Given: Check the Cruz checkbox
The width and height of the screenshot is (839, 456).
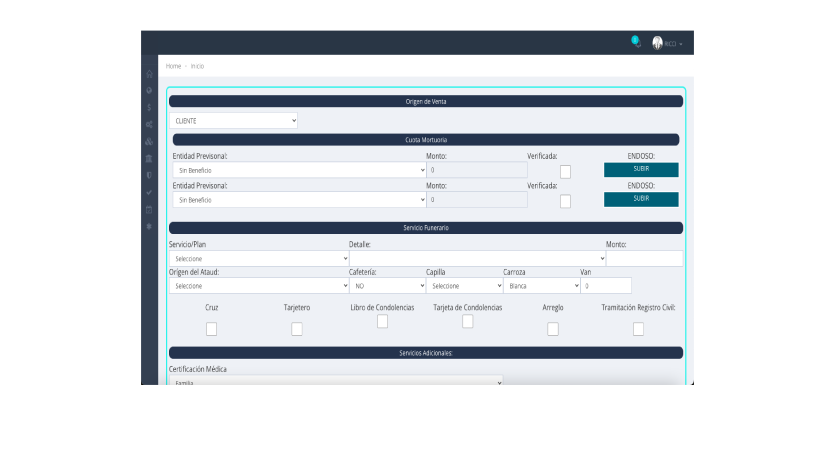Looking at the screenshot, I should (x=211, y=329).
